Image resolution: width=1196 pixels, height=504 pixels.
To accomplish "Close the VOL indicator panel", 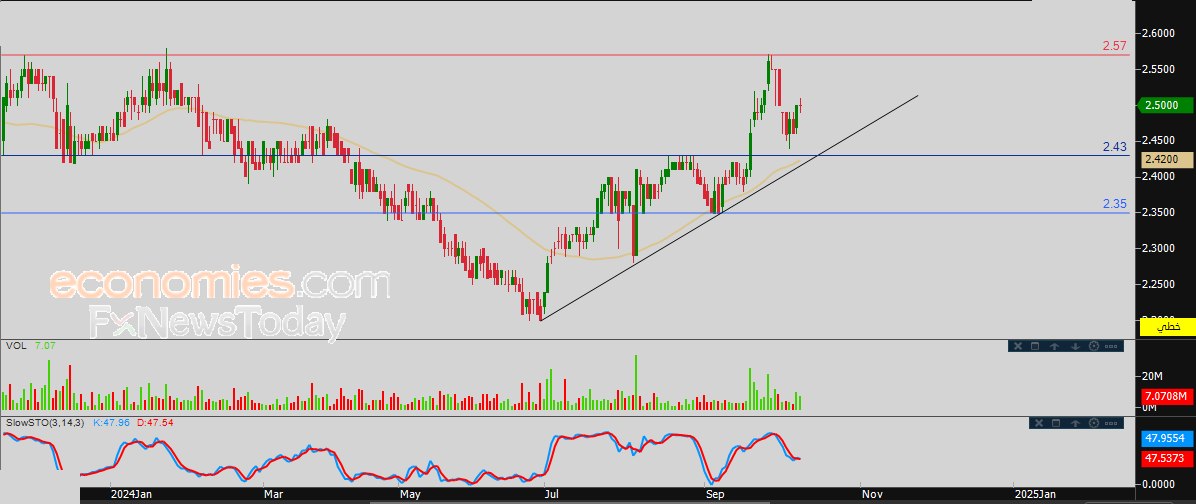I will (x=1018, y=346).
